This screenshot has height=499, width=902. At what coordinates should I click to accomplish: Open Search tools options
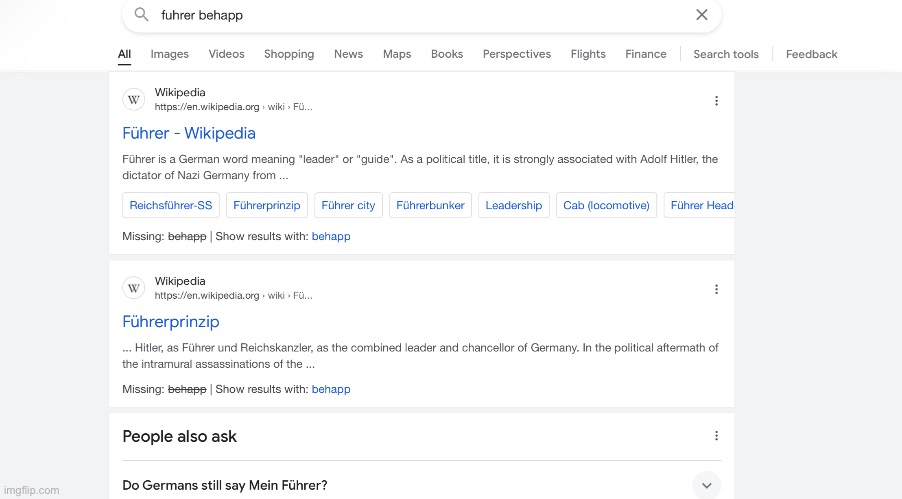click(x=725, y=54)
